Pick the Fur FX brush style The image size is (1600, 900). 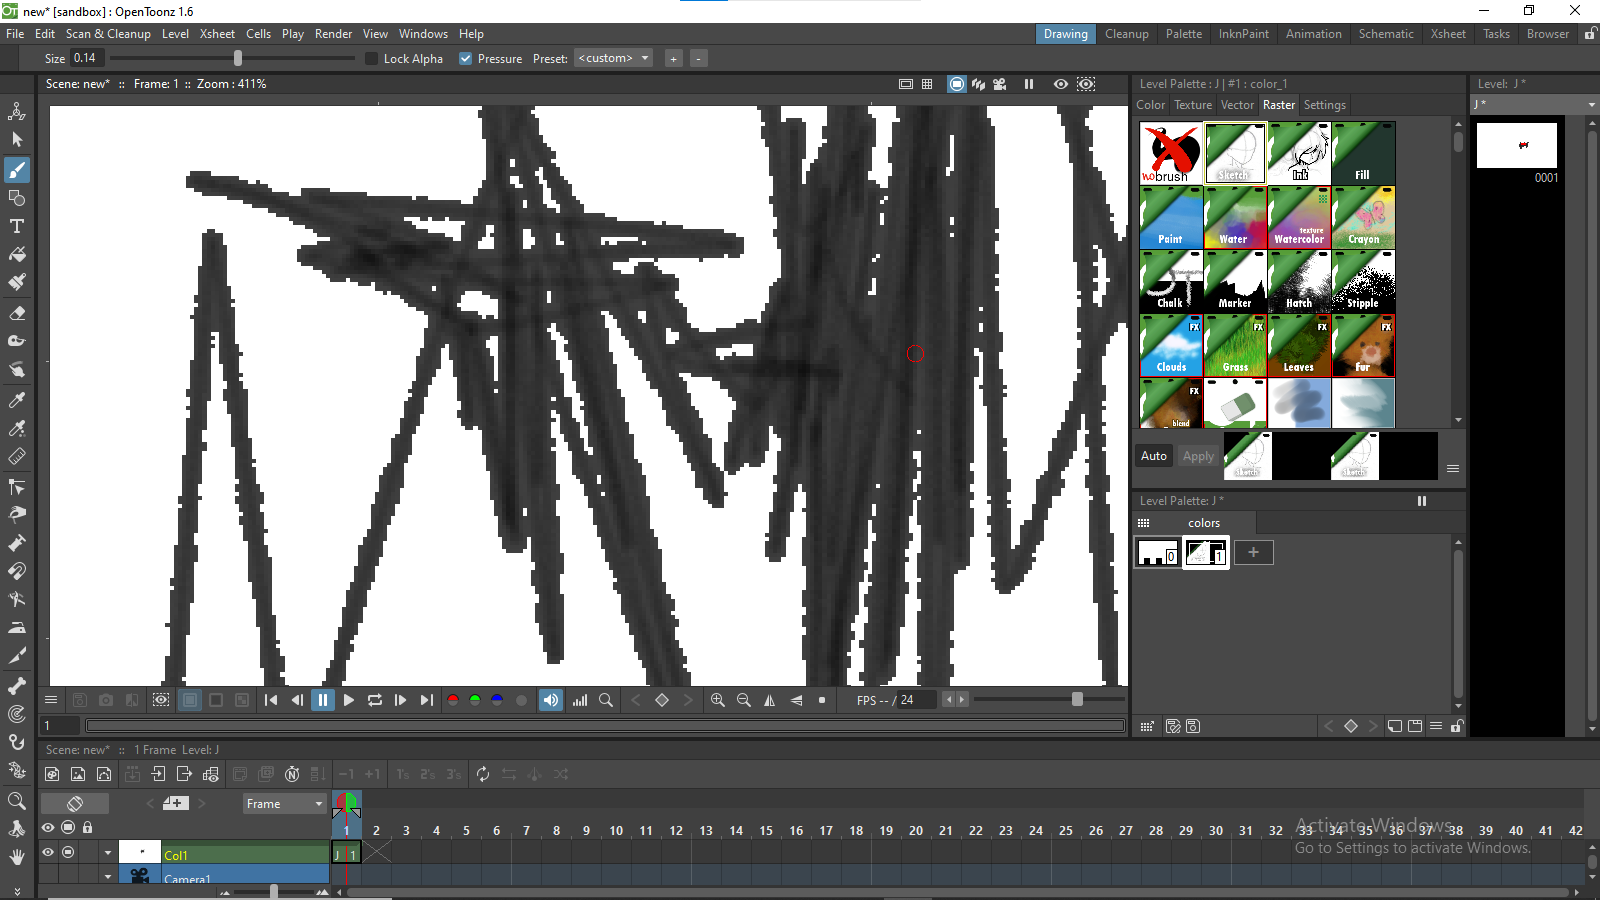[1363, 345]
